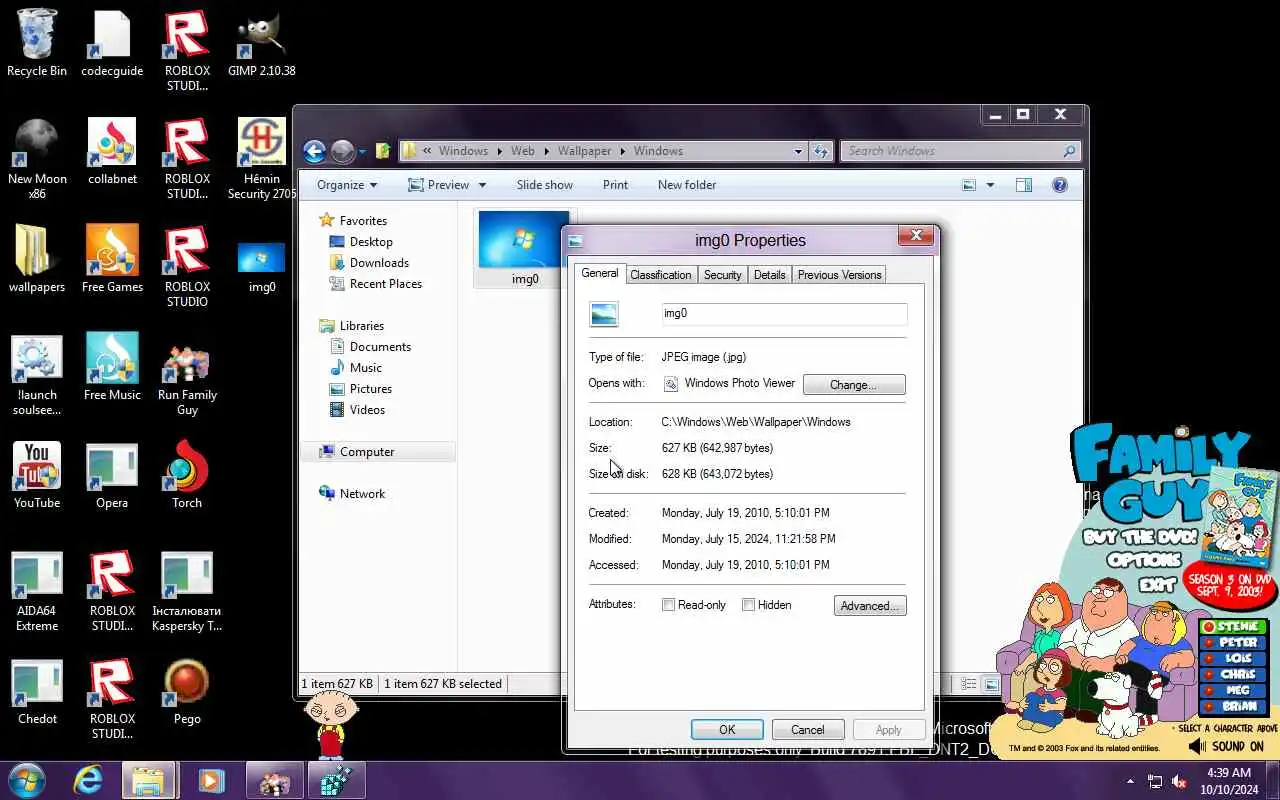Open the Organize dropdown menu
The height and width of the screenshot is (800, 1280).
[347, 185]
